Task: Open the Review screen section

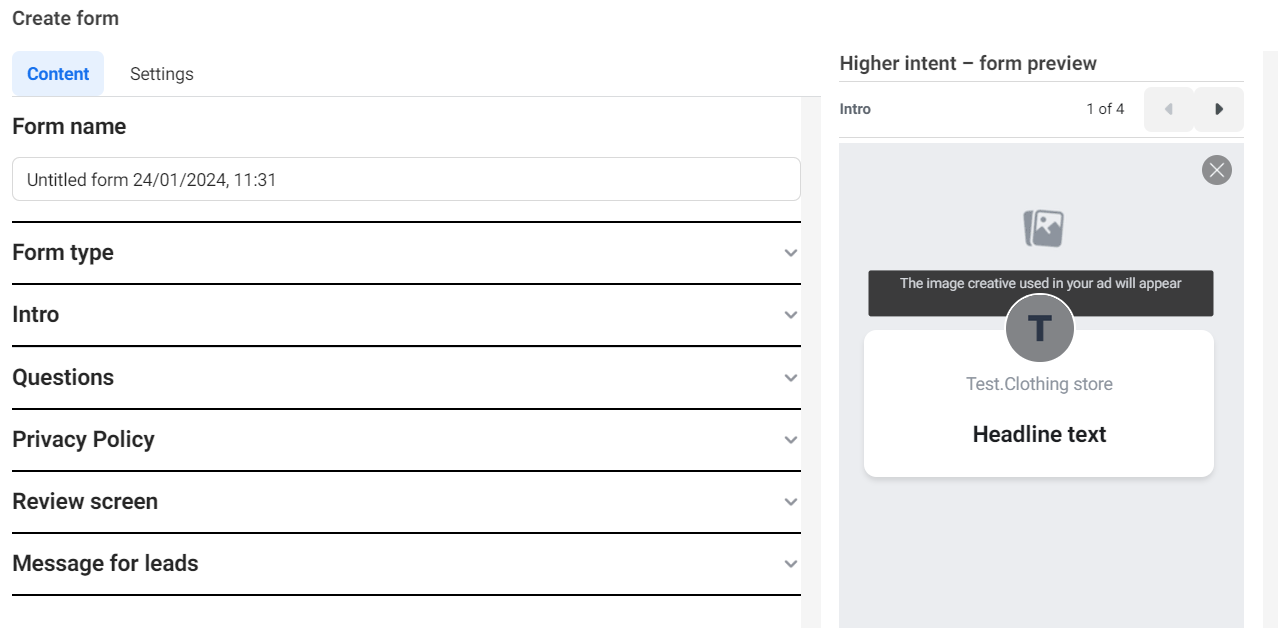Action: click(x=790, y=502)
